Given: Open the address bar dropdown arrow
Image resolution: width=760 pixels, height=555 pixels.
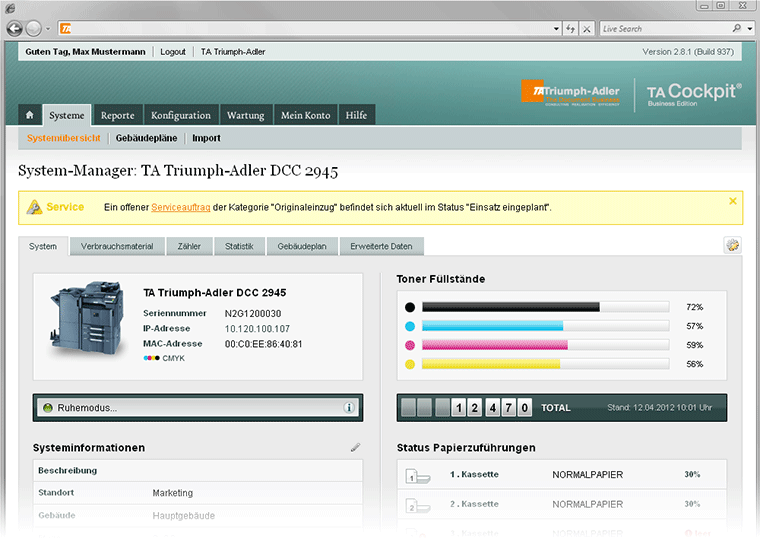Looking at the screenshot, I should 556,29.
